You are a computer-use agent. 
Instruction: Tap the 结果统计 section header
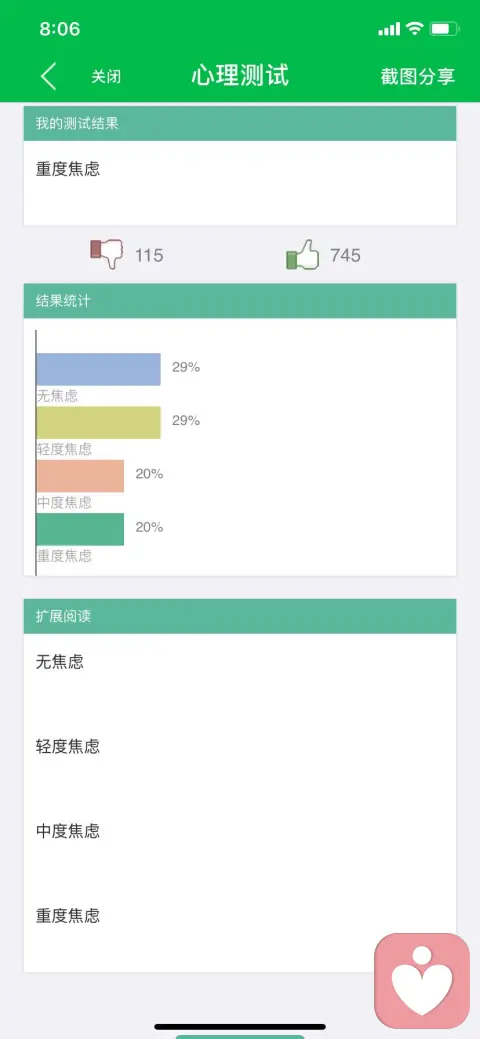(240, 301)
